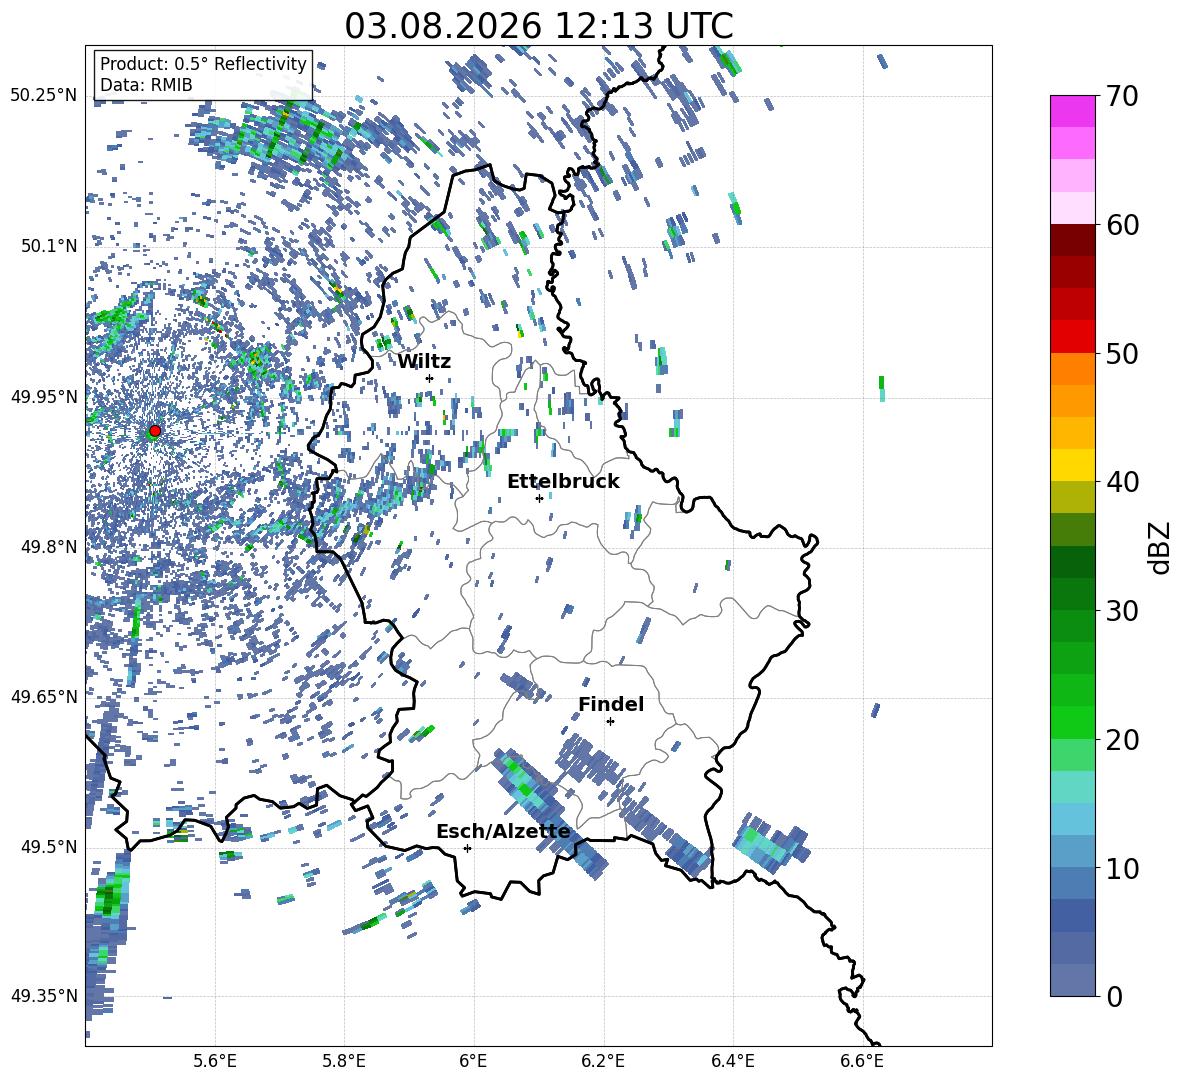
Task: Select the Ettelbruck city label
Action: [x=563, y=482]
